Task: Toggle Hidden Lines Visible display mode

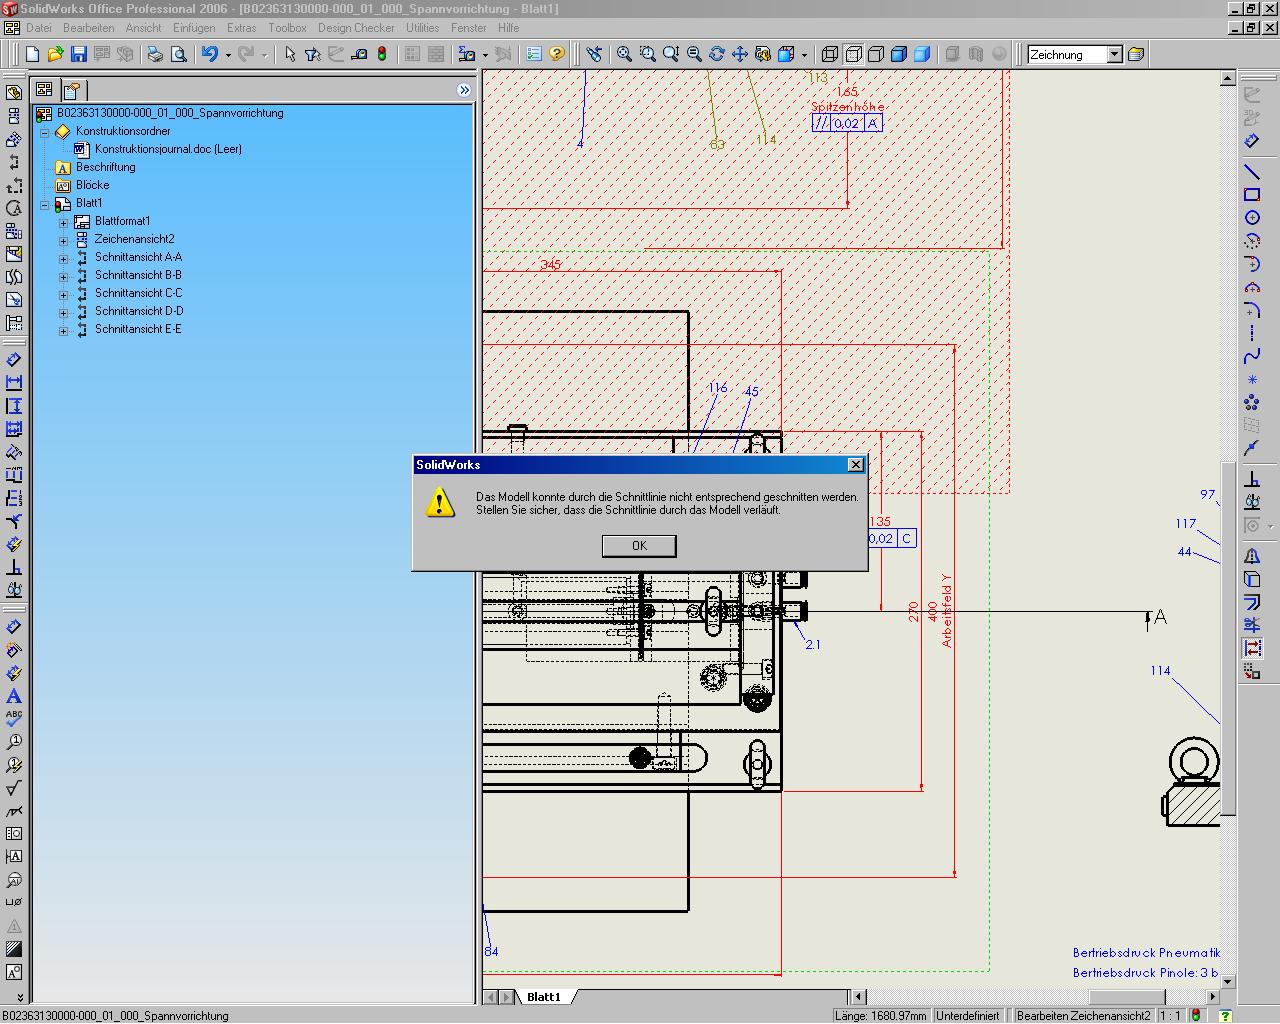Action: coord(853,54)
